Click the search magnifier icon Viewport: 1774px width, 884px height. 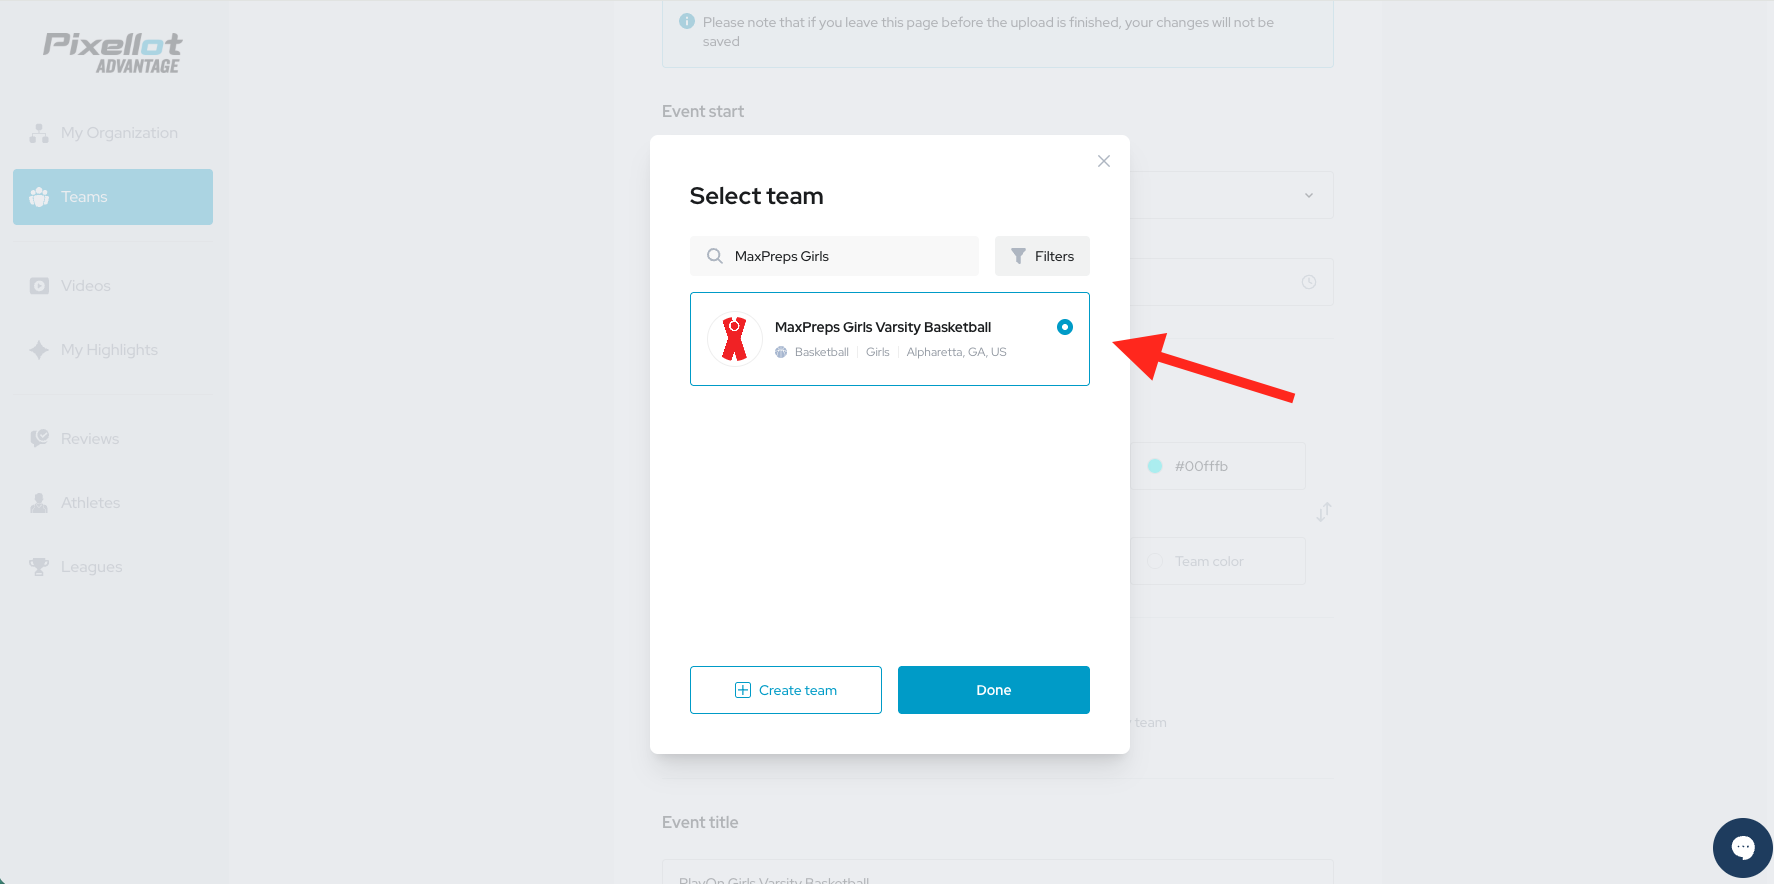tap(715, 256)
